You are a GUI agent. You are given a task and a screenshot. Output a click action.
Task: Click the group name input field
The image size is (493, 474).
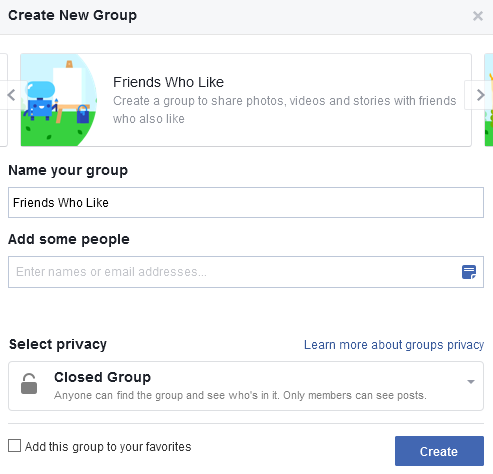coord(246,203)
